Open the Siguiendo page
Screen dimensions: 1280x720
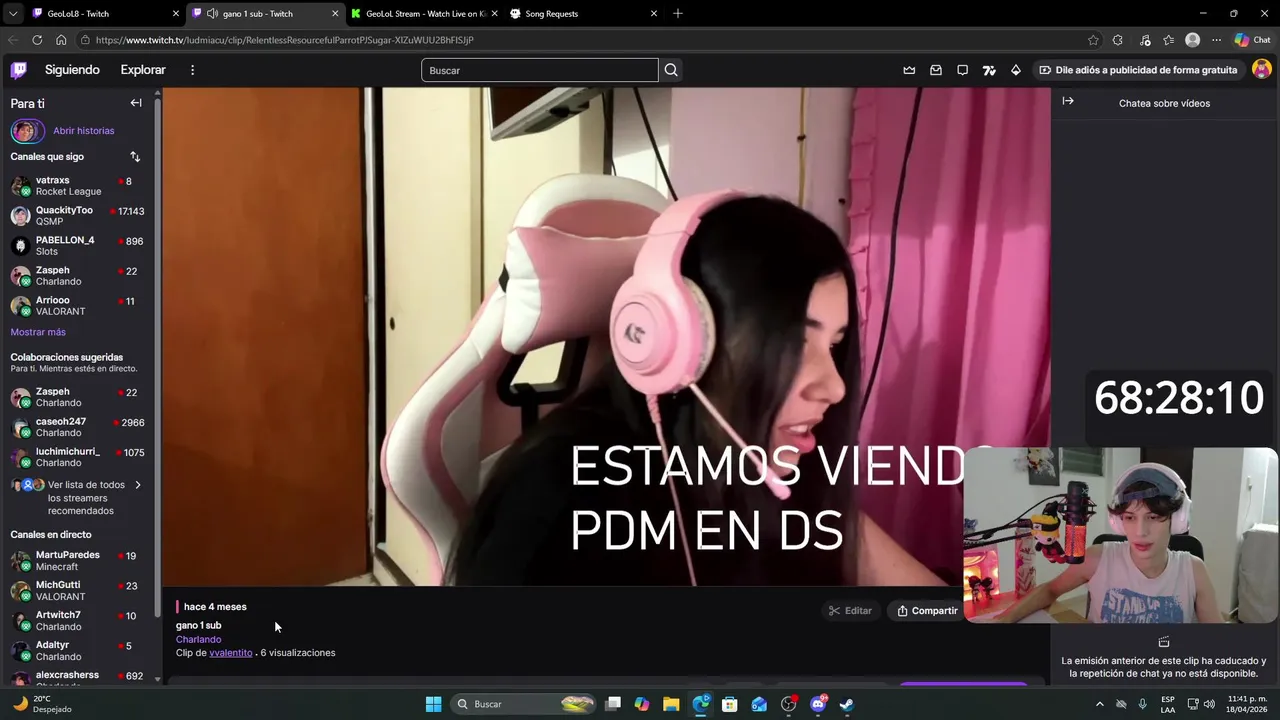click(72, 70)
